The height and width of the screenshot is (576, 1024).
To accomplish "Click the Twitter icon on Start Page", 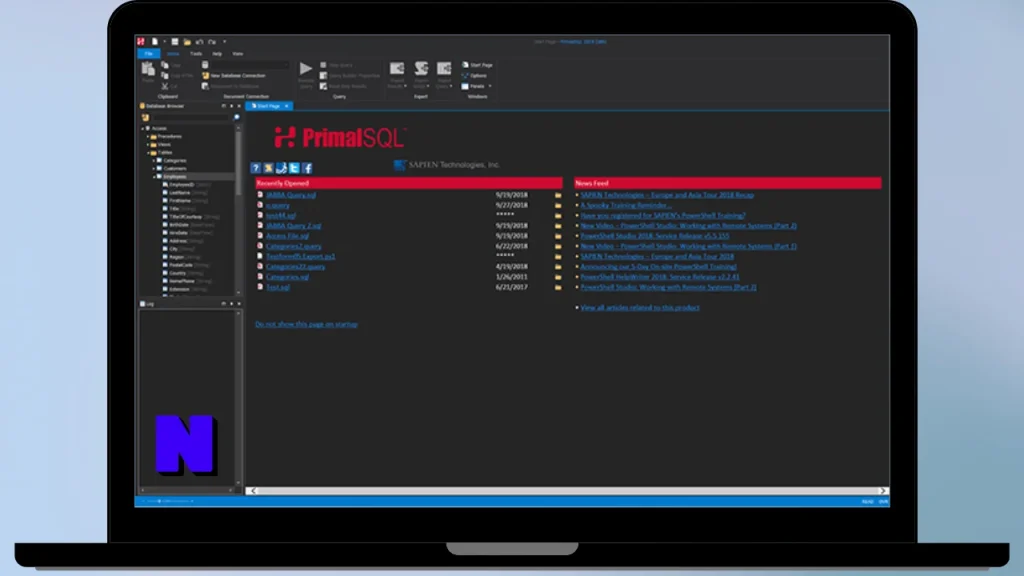I will pyautogui.click(x=295, y=168).
